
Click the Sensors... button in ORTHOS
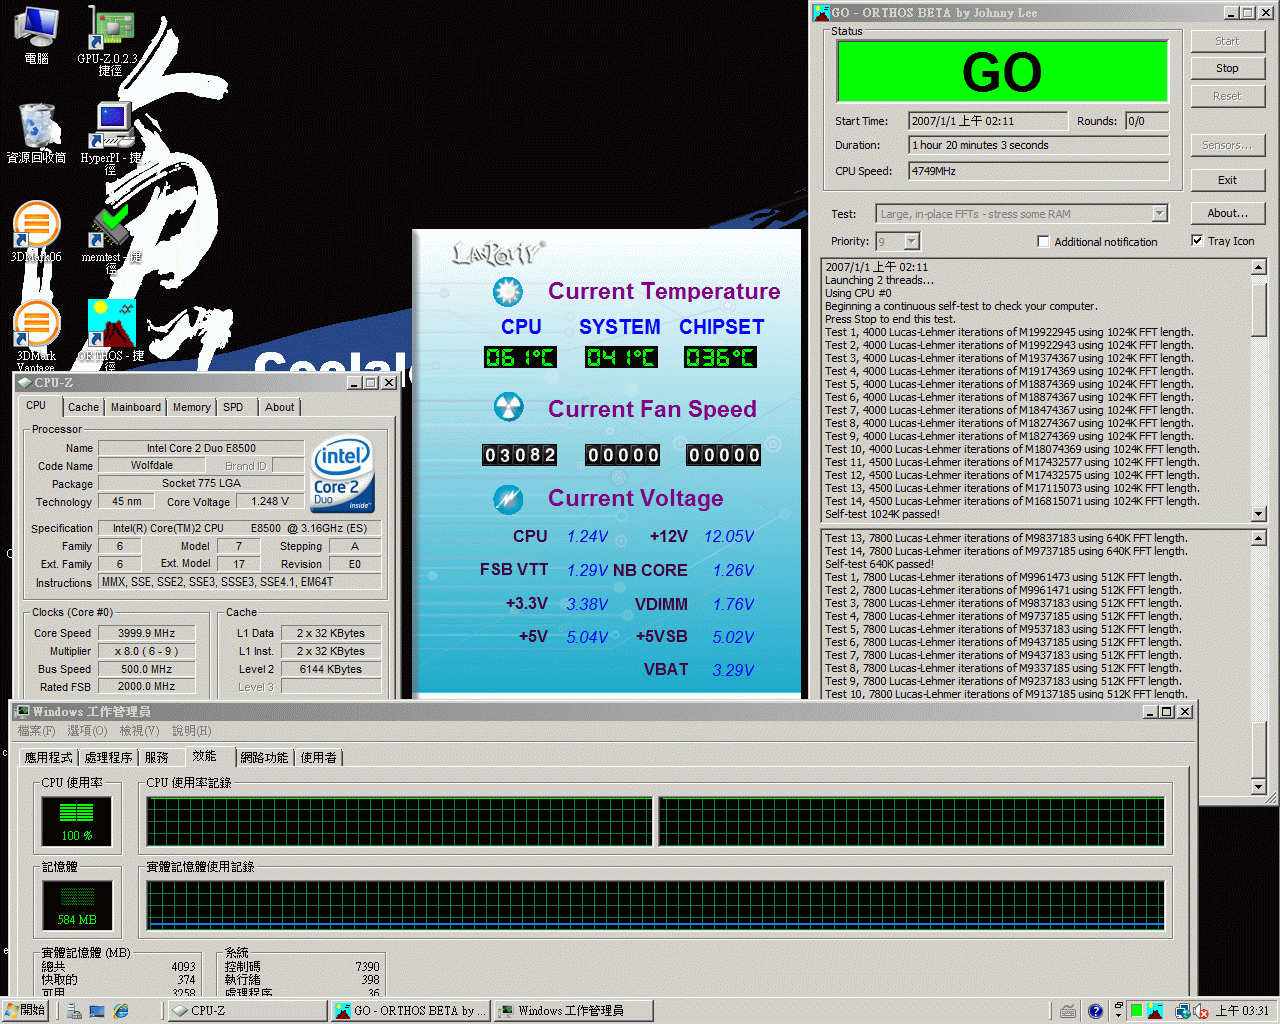pos(1227,145)
